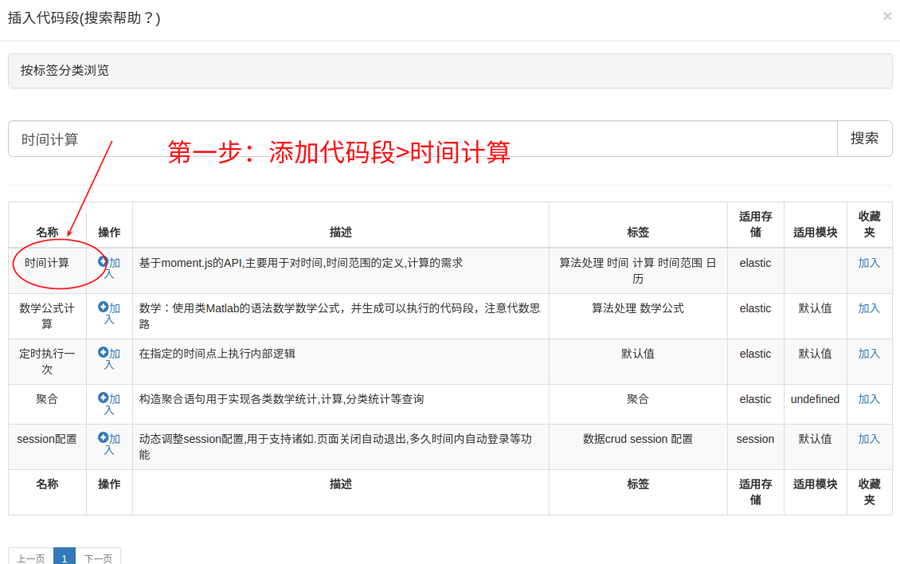Add 定时执行一次 to favorites via 加入 link
Viewport: 900px width, 564px height.
pyautogui.click(x=868, y=354)
